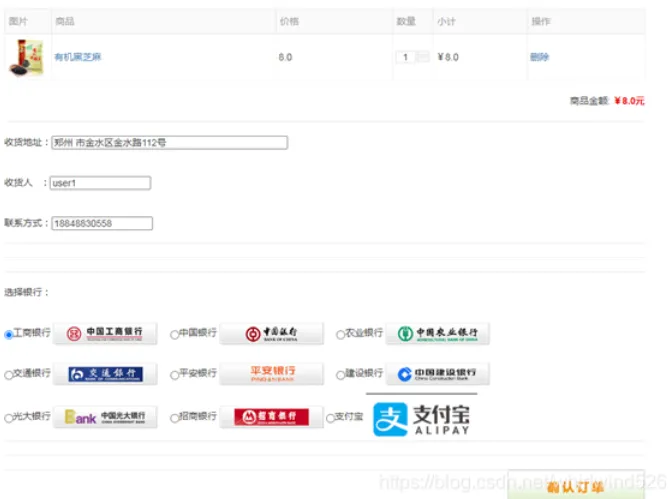The width and height of the screenshot is (671, 499).
Task: Open the 有机黑芝麻 product link
Action: tap(78, 57)
